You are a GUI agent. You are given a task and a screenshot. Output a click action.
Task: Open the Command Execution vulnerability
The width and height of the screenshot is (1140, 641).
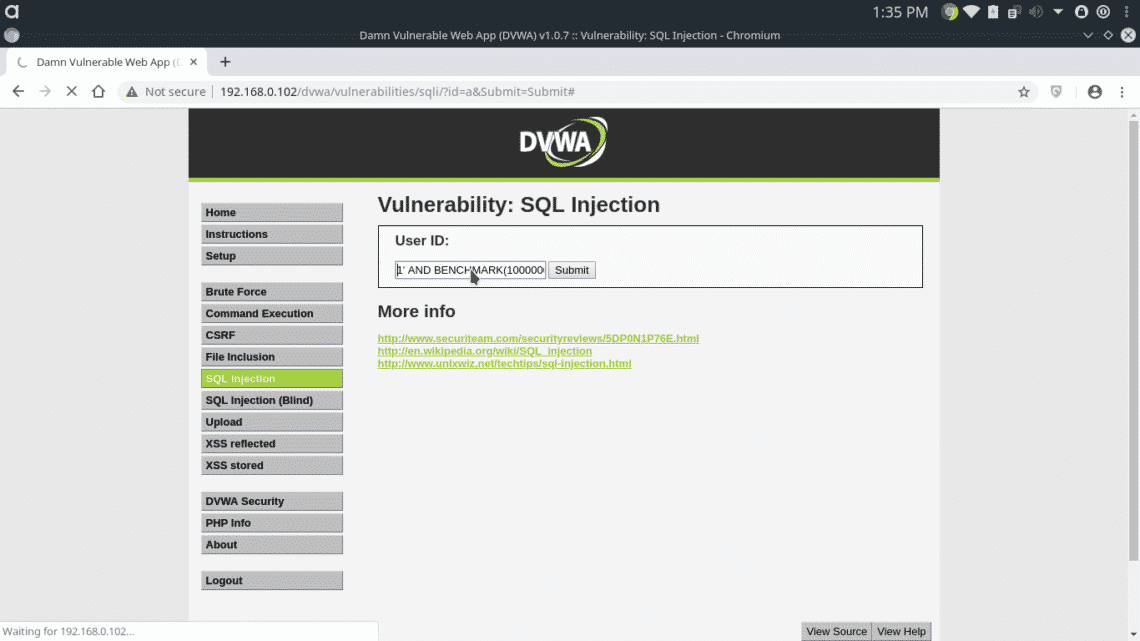coord(272,313)
